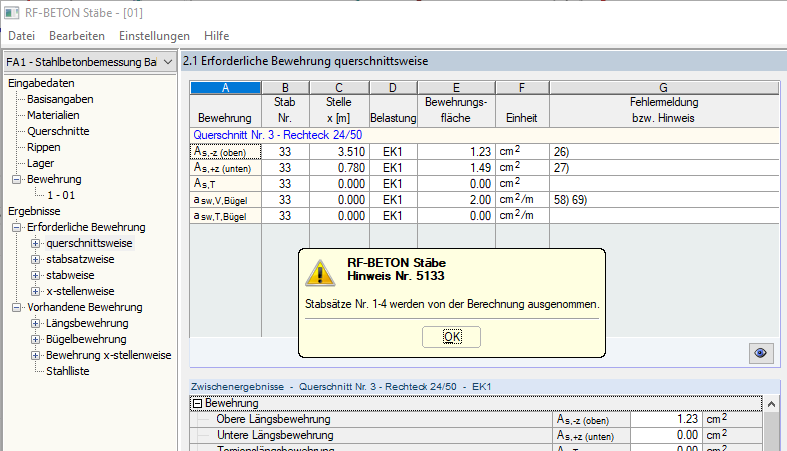Click column header C
The width and height of the screenshot is (787, 451).
(339, 88)
